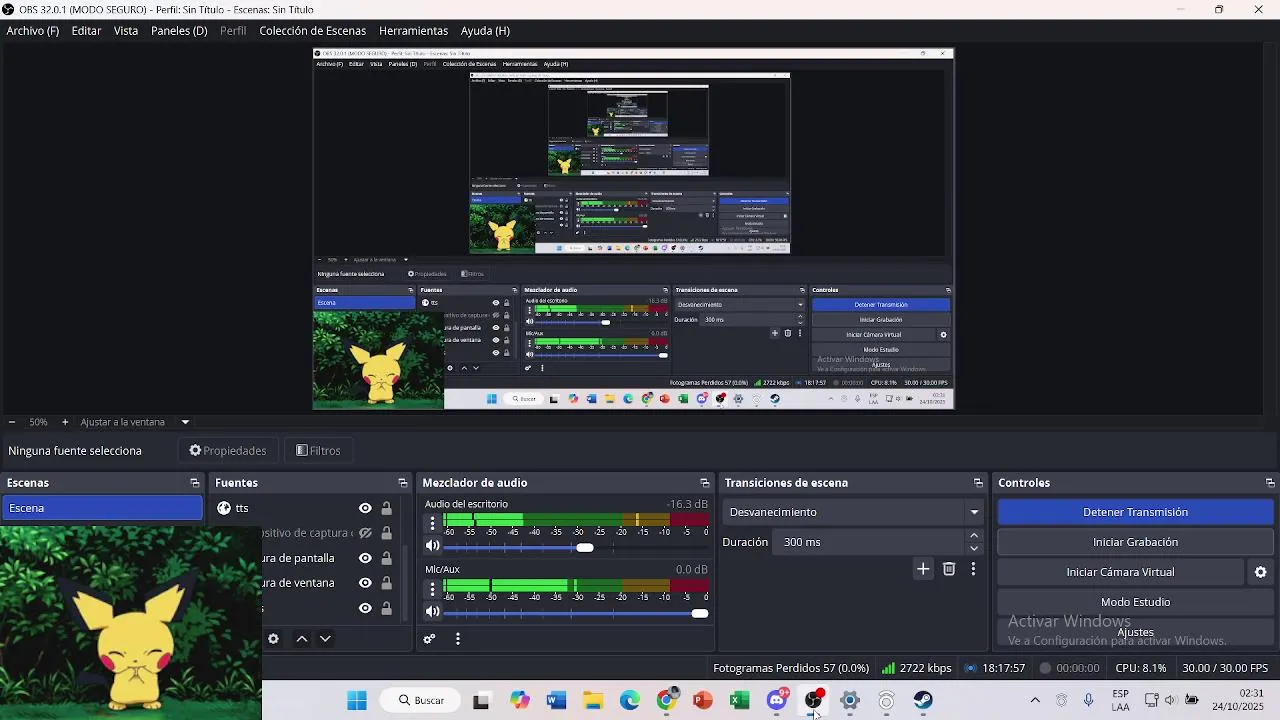This screenshot has height=720, width=1280.
Task: Open Excel from the taskbar
Action: pos(740,700)
